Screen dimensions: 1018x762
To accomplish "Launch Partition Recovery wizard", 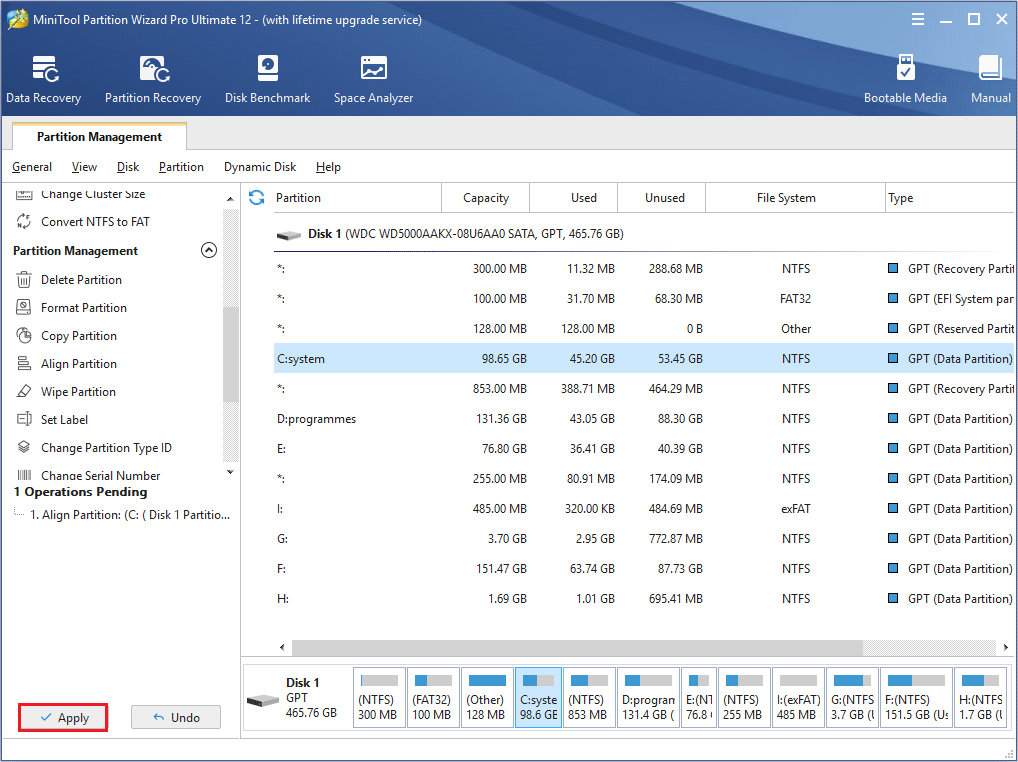I will click(153, 79).
